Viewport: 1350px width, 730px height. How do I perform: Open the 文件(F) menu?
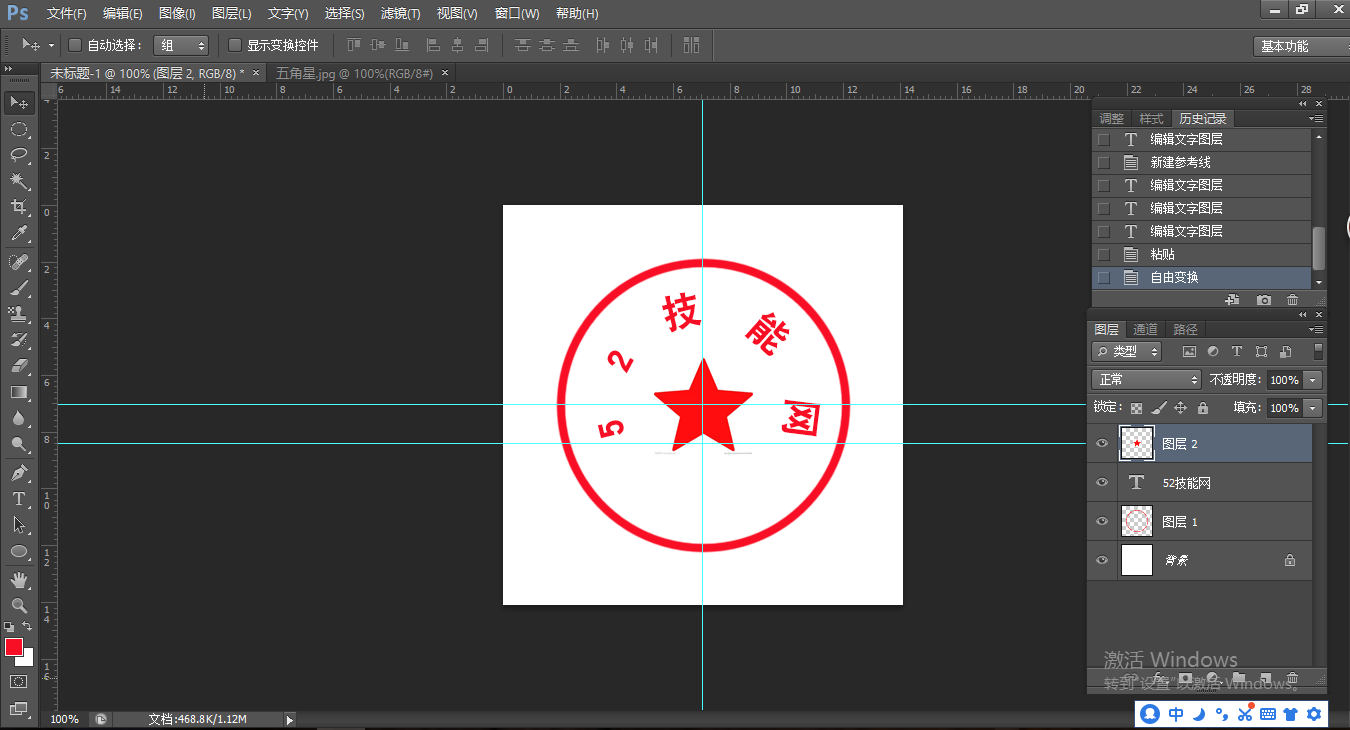point(67,13)
